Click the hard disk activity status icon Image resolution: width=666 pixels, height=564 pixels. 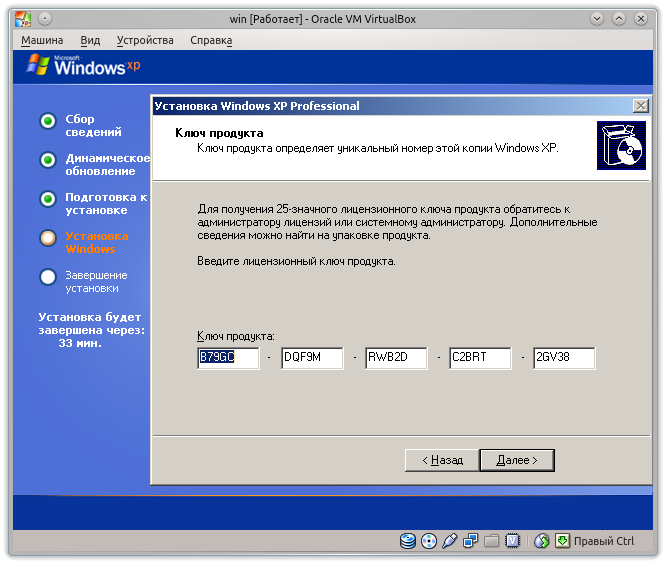click(x=408, y=541)
